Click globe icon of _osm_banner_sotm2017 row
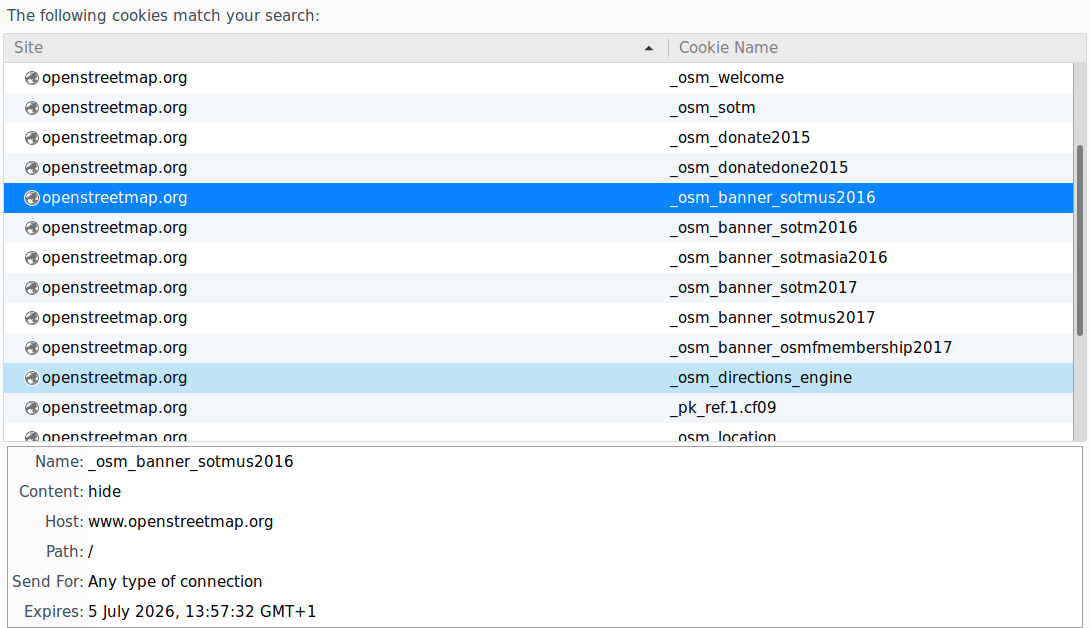The width and height of the screenshot is (1090, 628). click(31, 287)
